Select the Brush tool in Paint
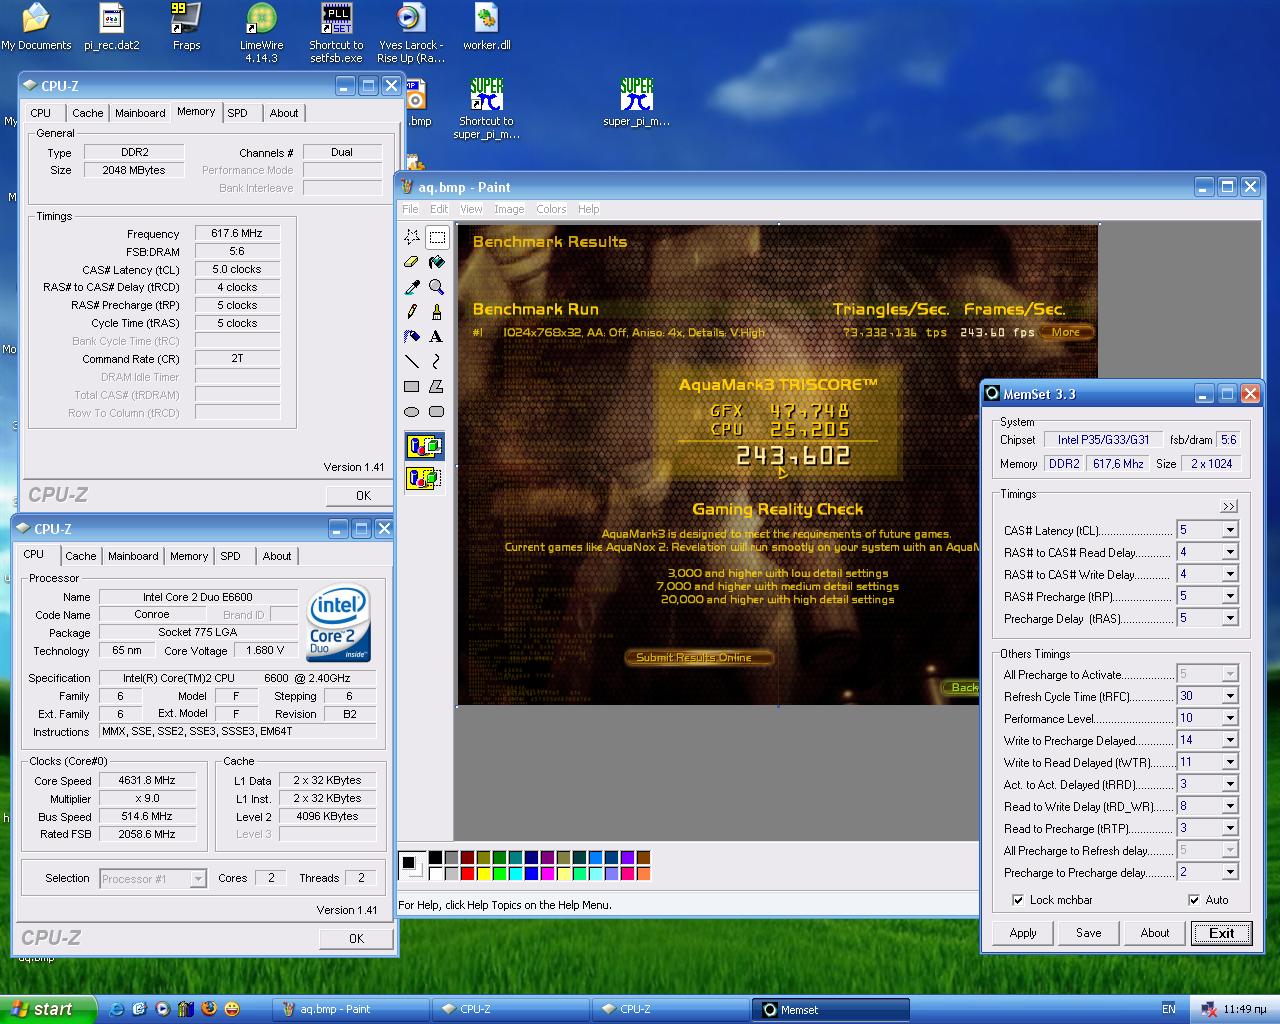The height and width of the screenshot is (1024, 1280). tap(437, 312)
